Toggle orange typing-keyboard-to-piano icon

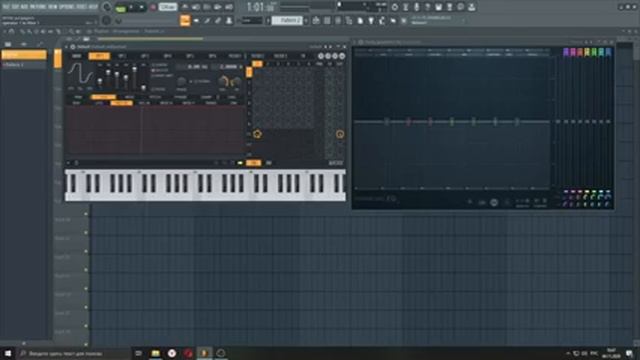[x=185, y=20]
